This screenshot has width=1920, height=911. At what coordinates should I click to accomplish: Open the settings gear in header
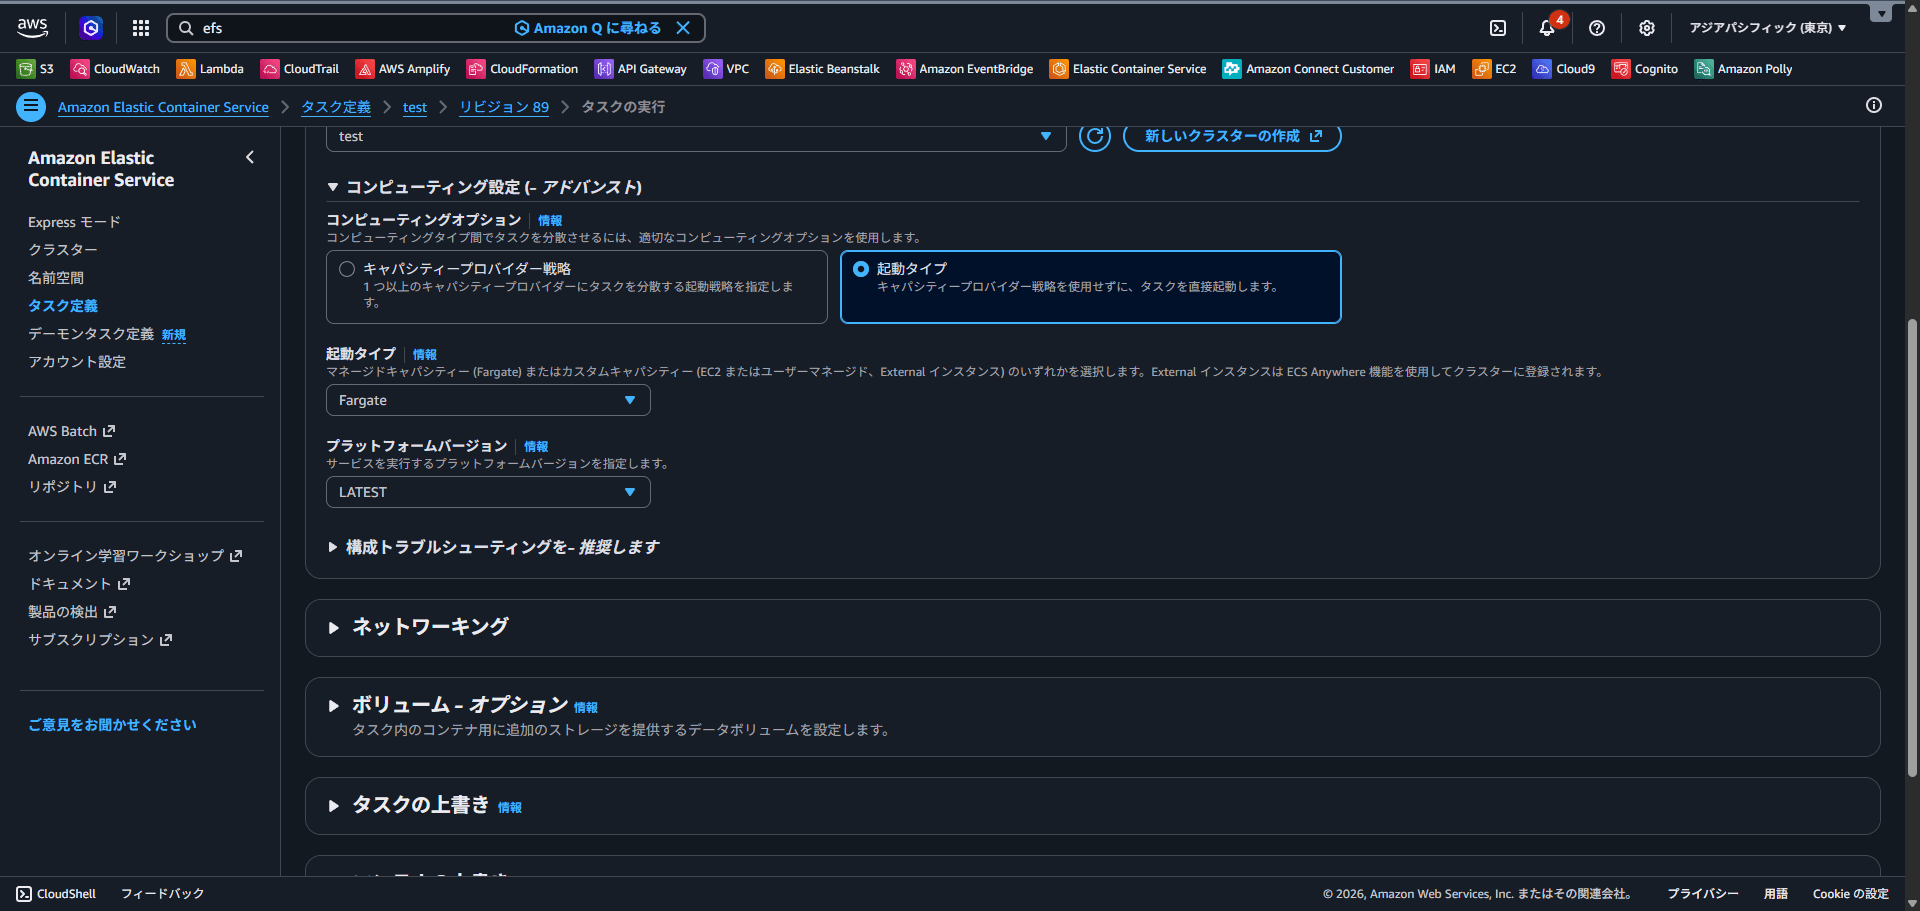point(1647,28)
